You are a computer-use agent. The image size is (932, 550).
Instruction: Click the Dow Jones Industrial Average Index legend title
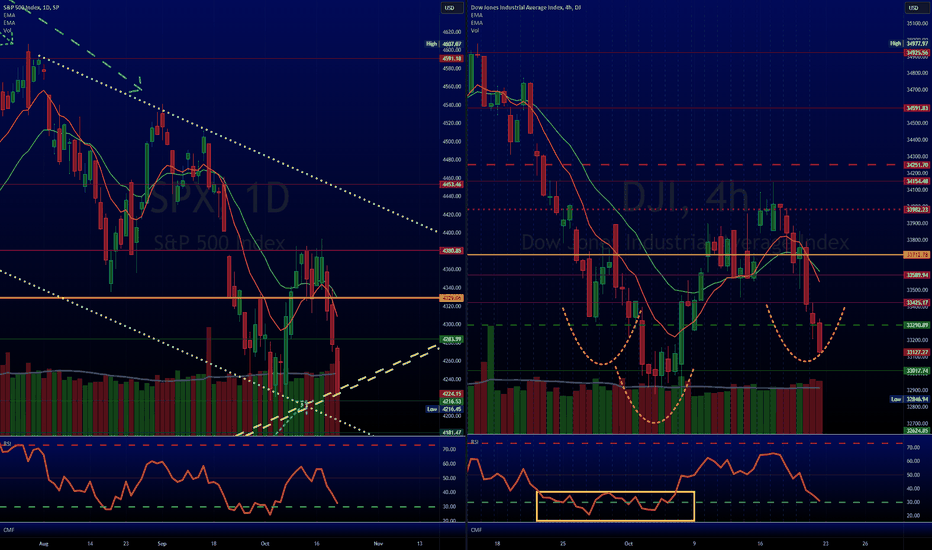coord(526,8)
